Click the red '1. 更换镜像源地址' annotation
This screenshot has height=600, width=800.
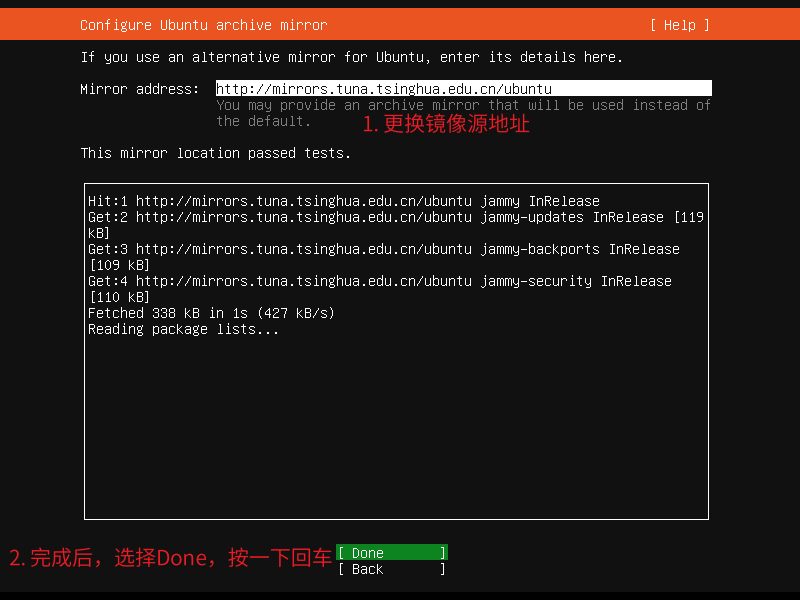[x=445, y=125]
